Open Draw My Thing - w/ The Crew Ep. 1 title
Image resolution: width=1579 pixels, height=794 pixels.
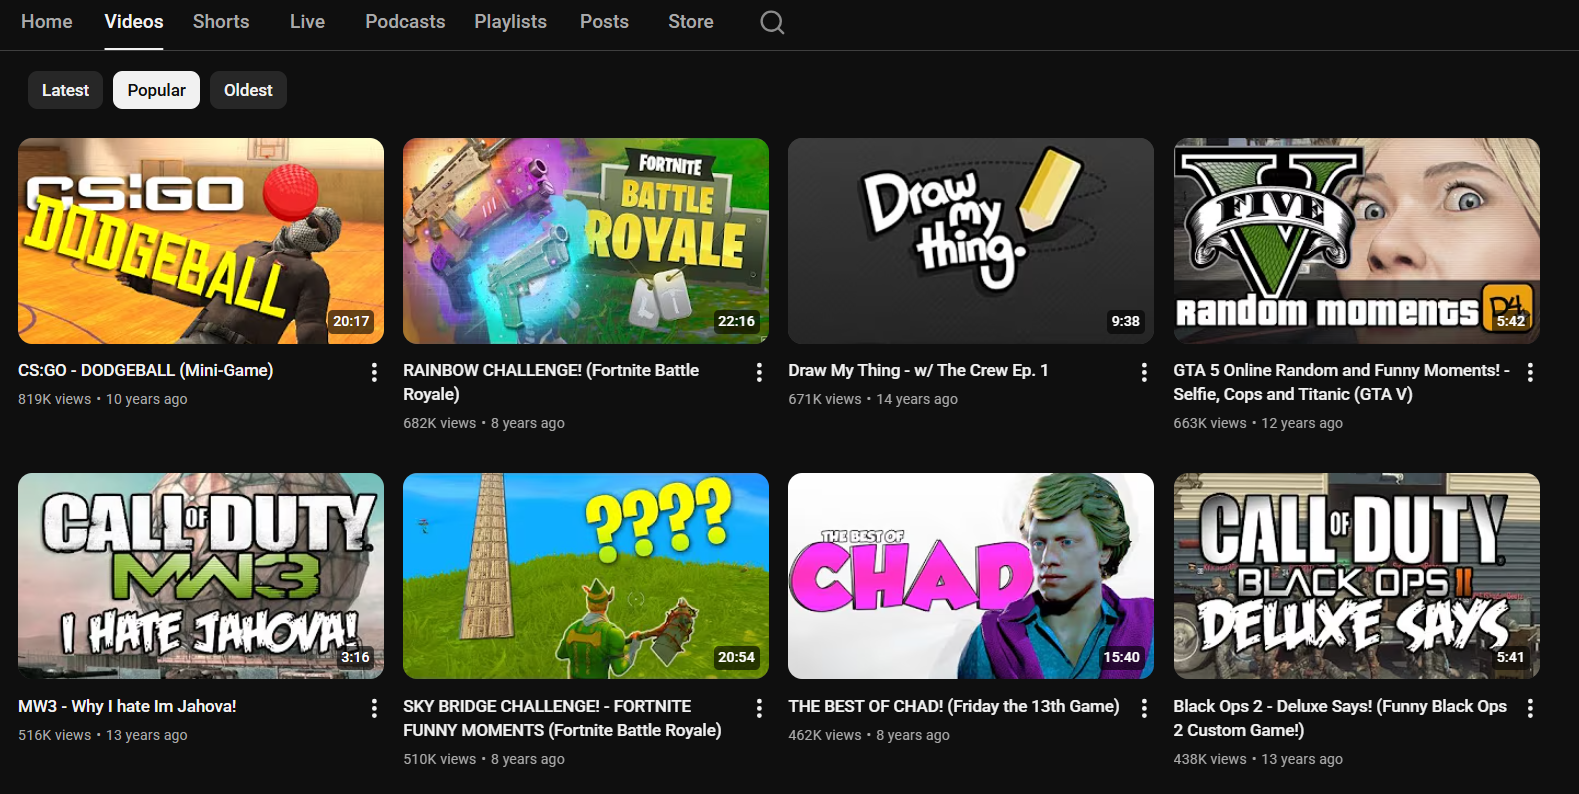[918, 370]
